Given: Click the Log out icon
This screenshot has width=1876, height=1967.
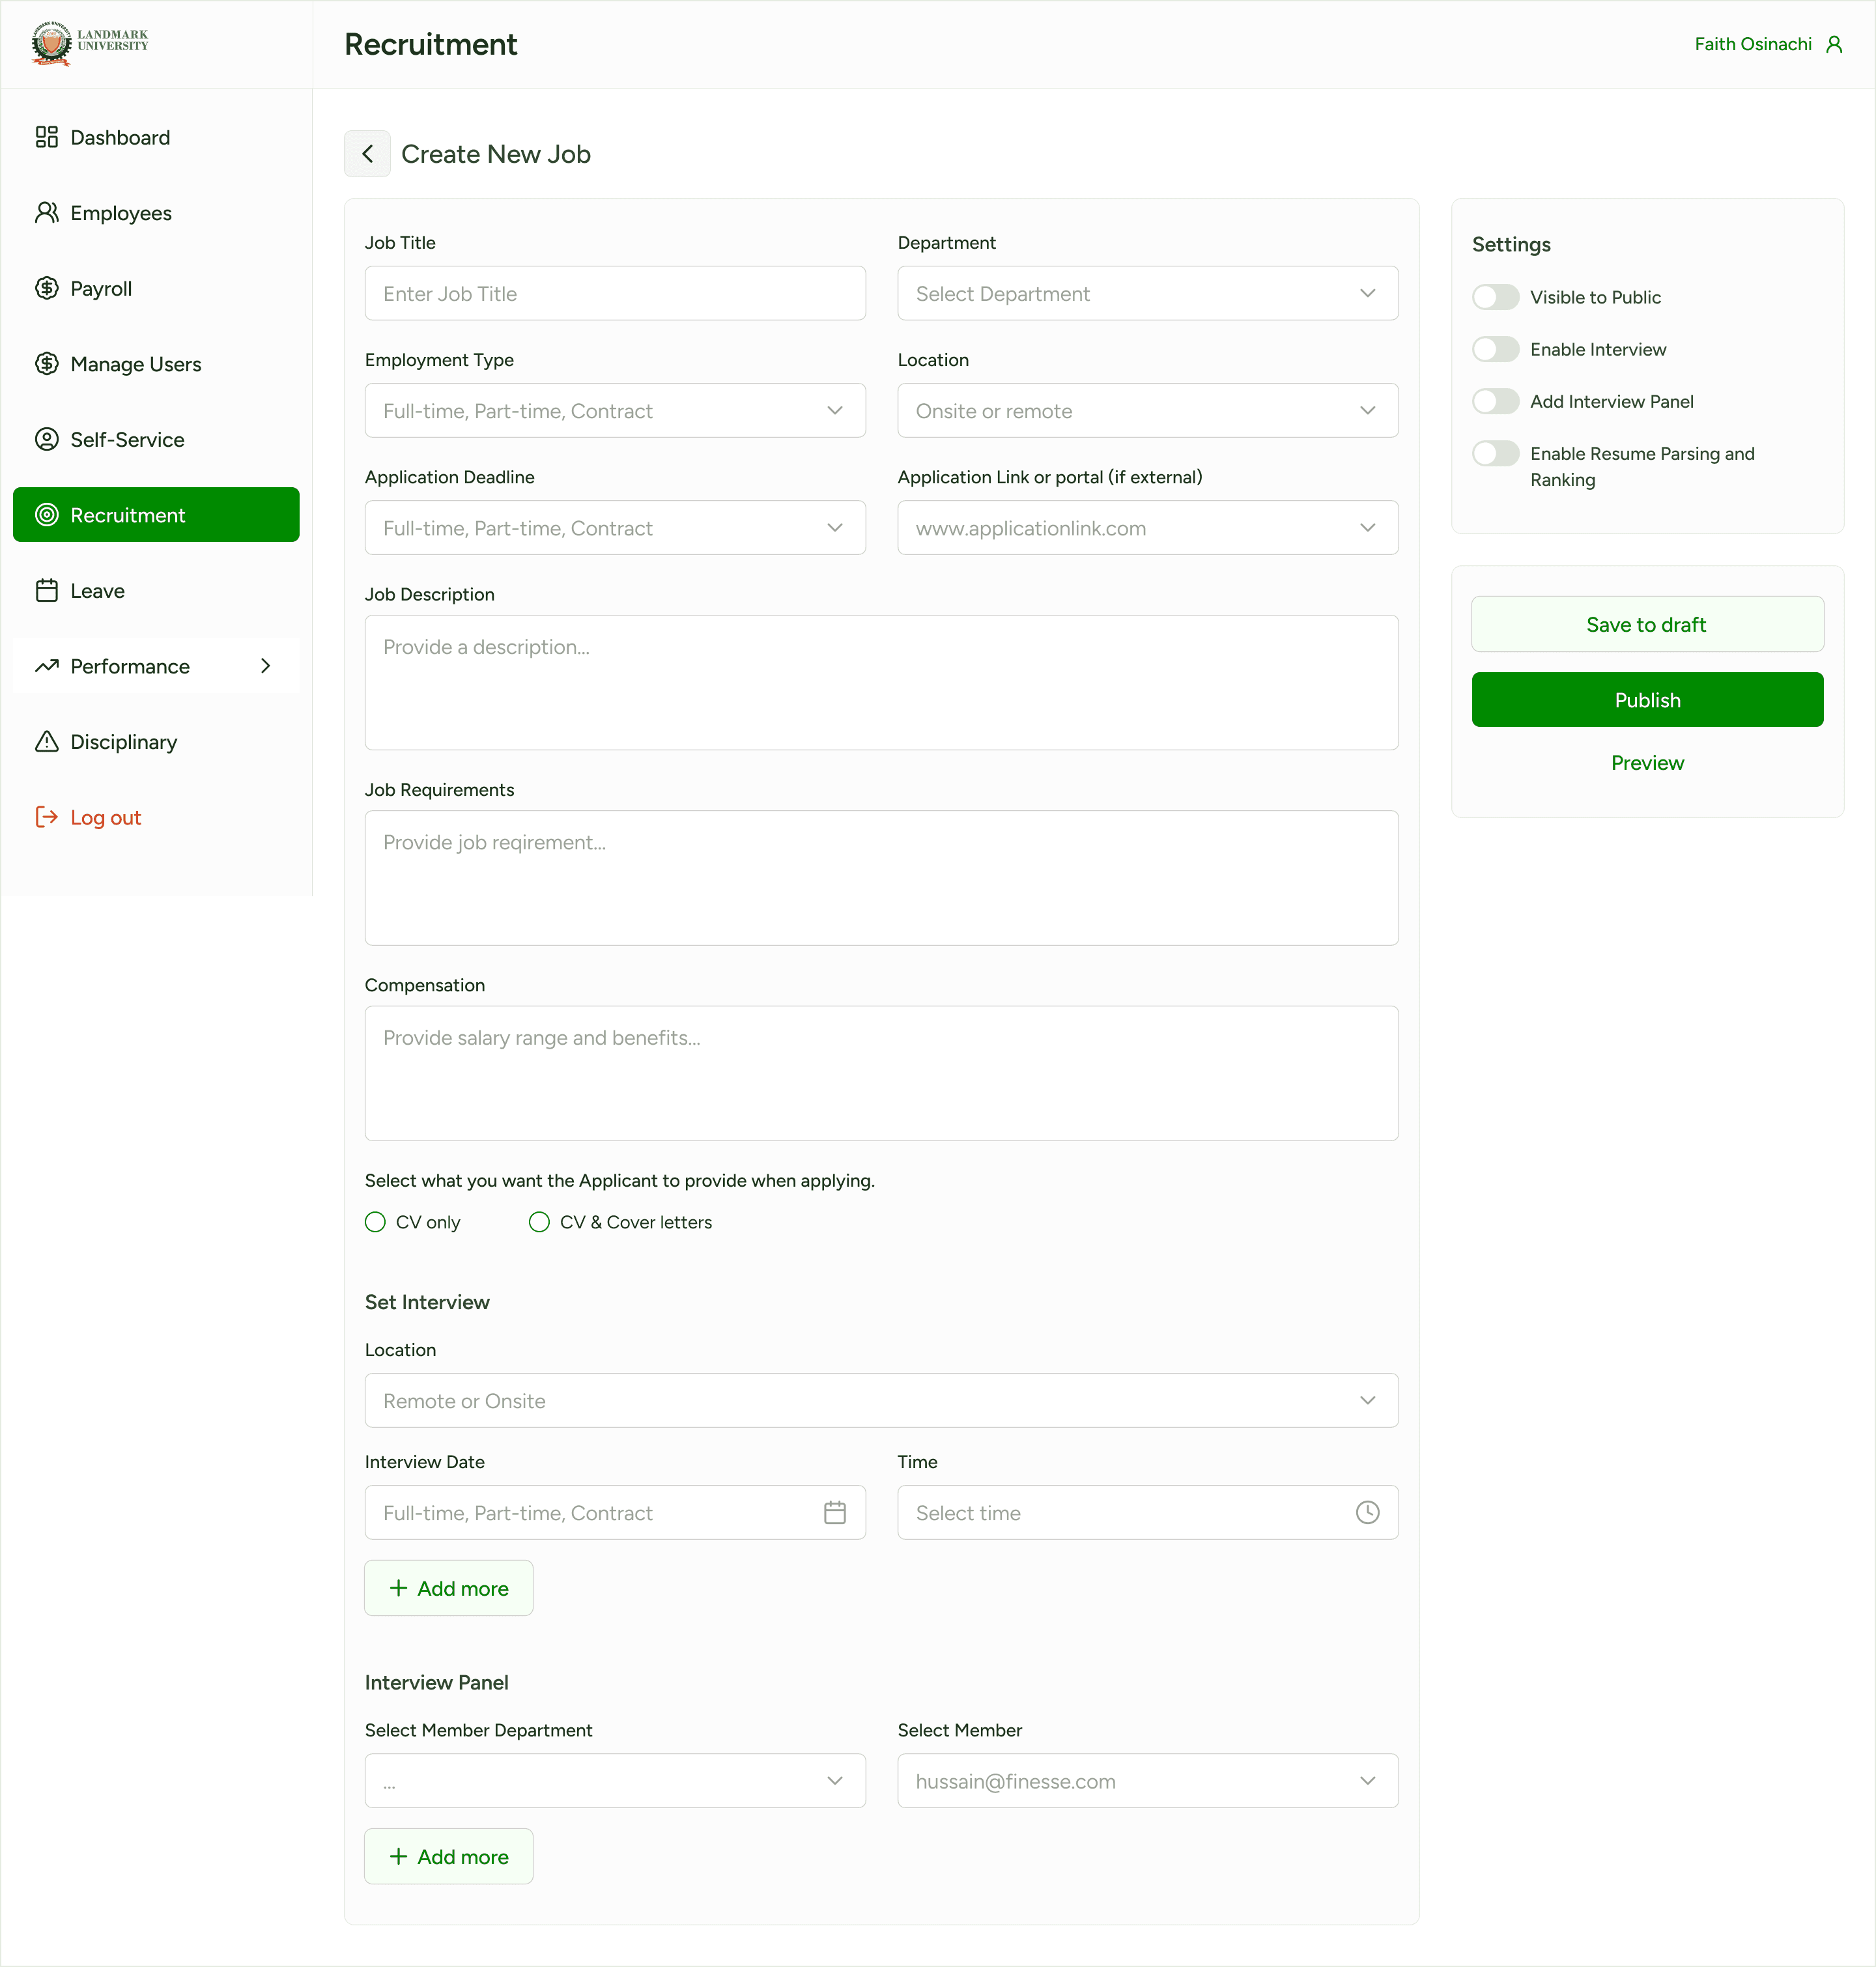Looking at the screenshot, I should (x=46, y=817).
